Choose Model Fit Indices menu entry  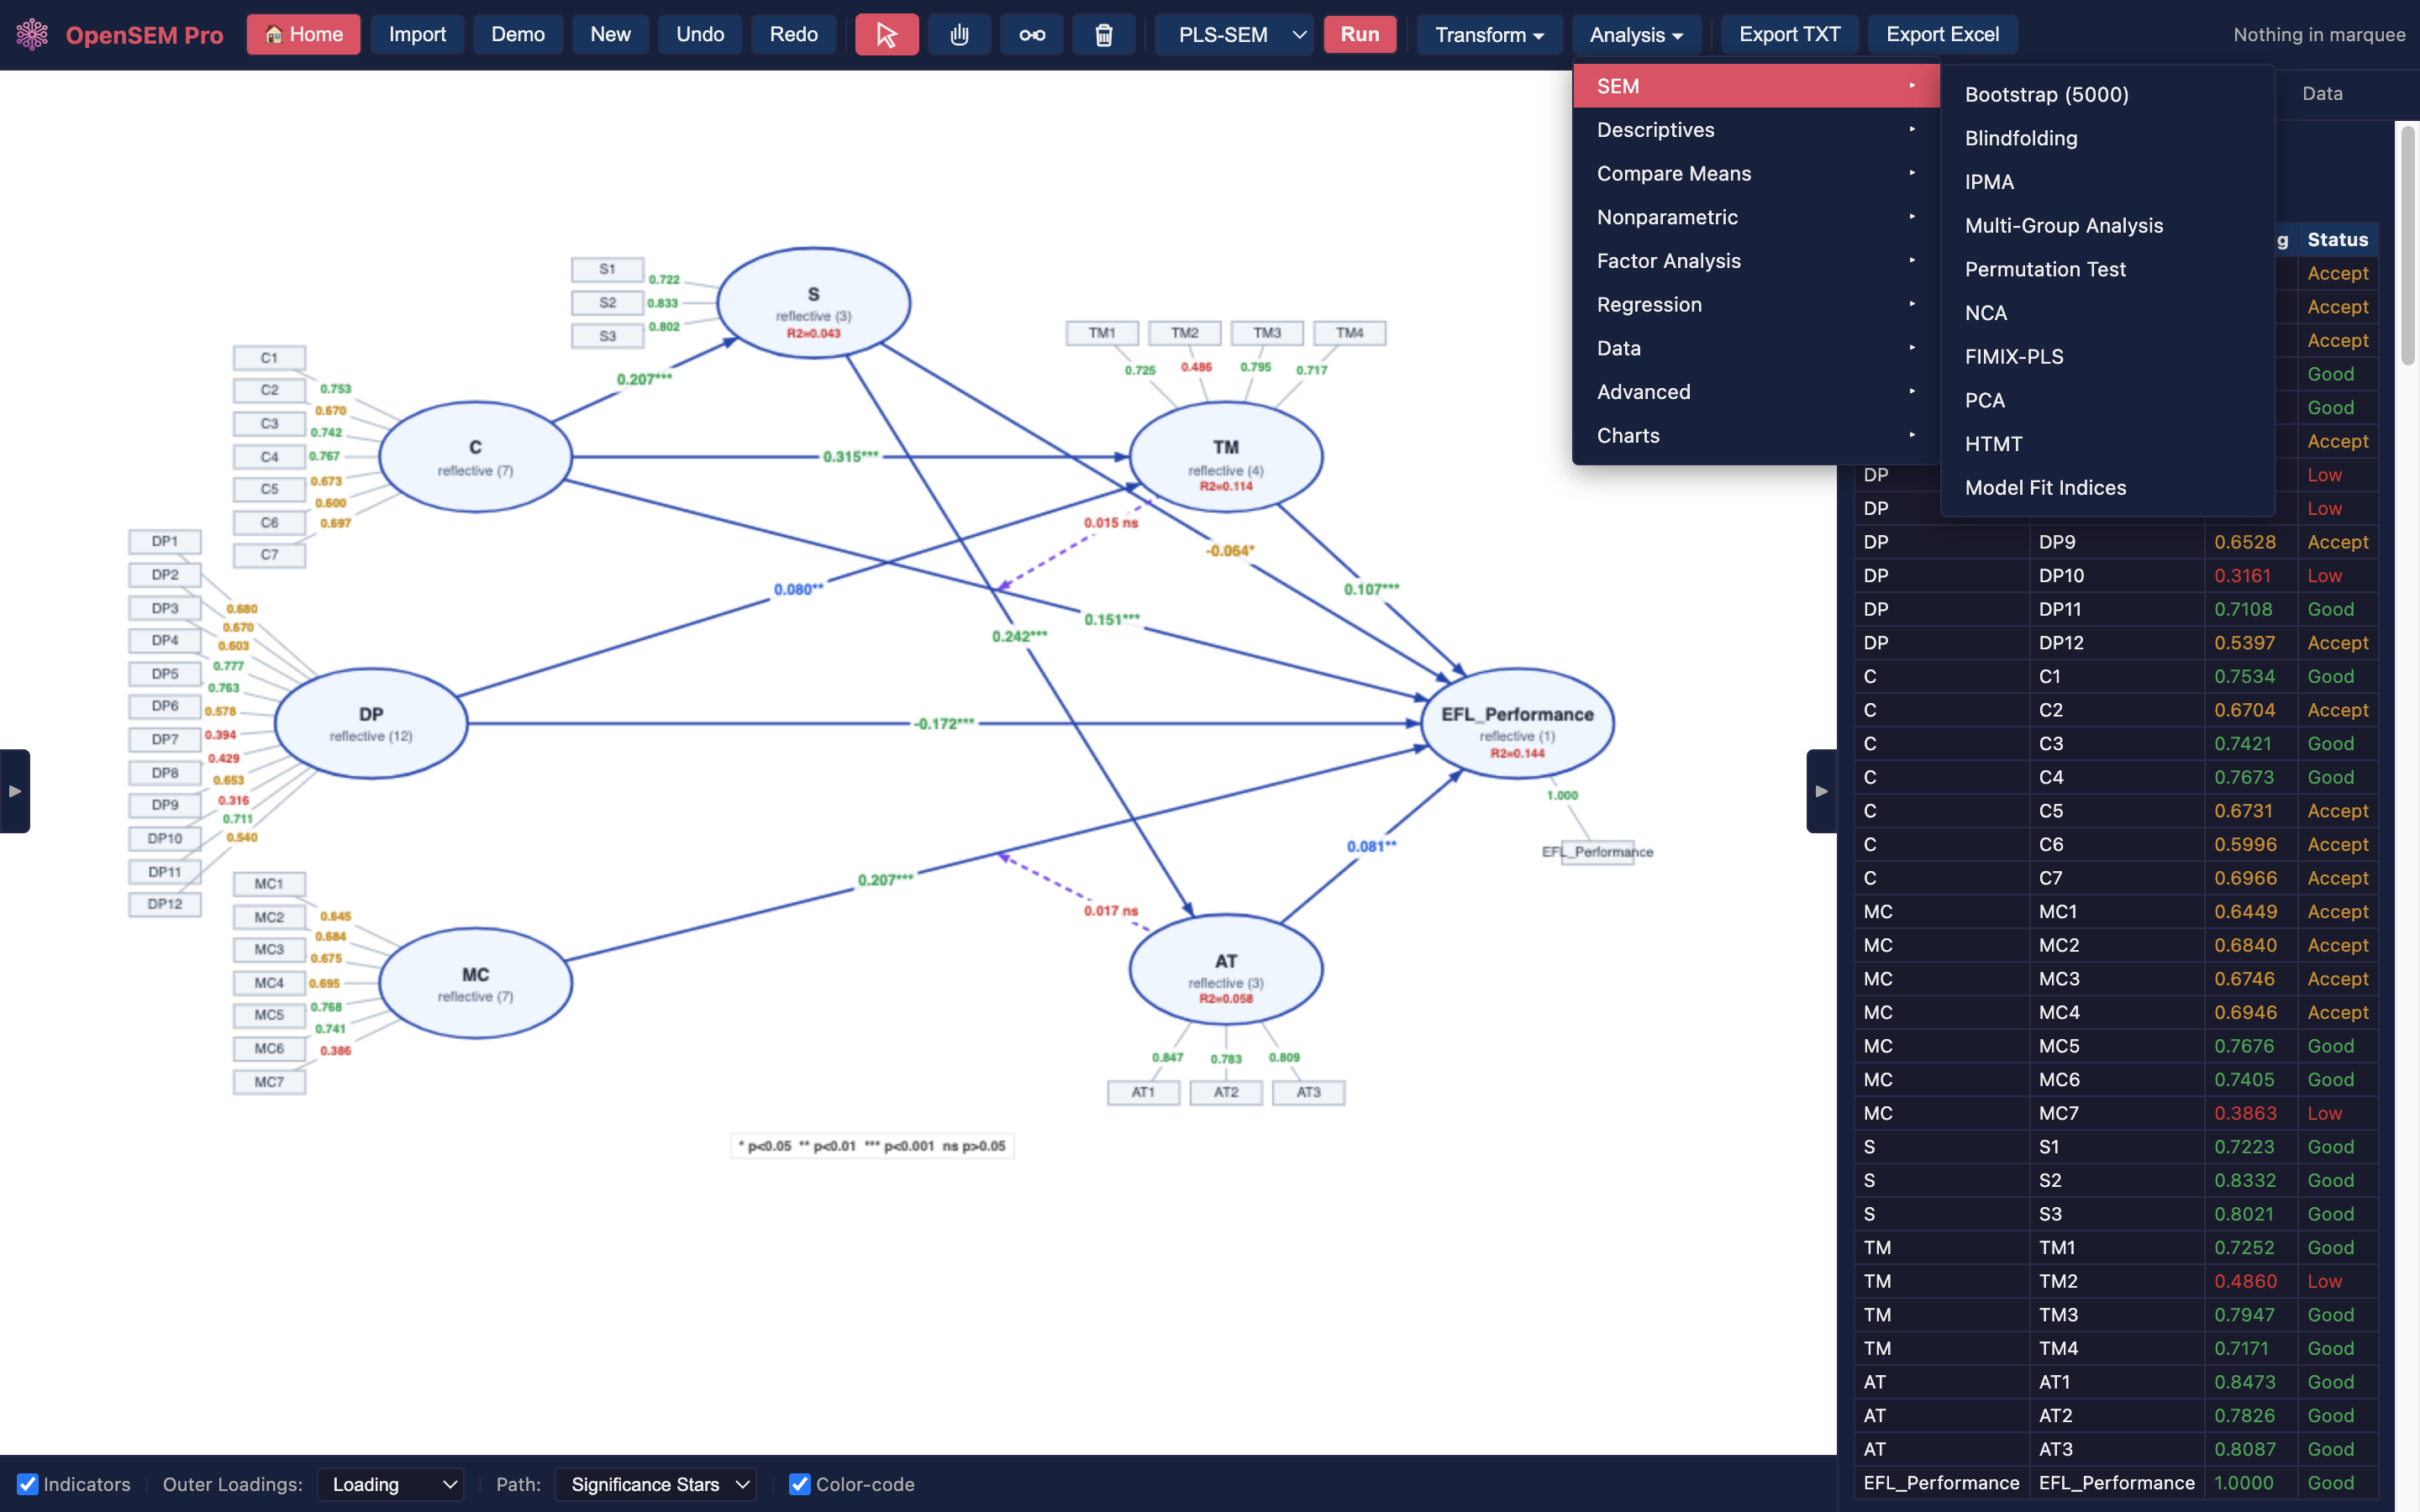2045,488
